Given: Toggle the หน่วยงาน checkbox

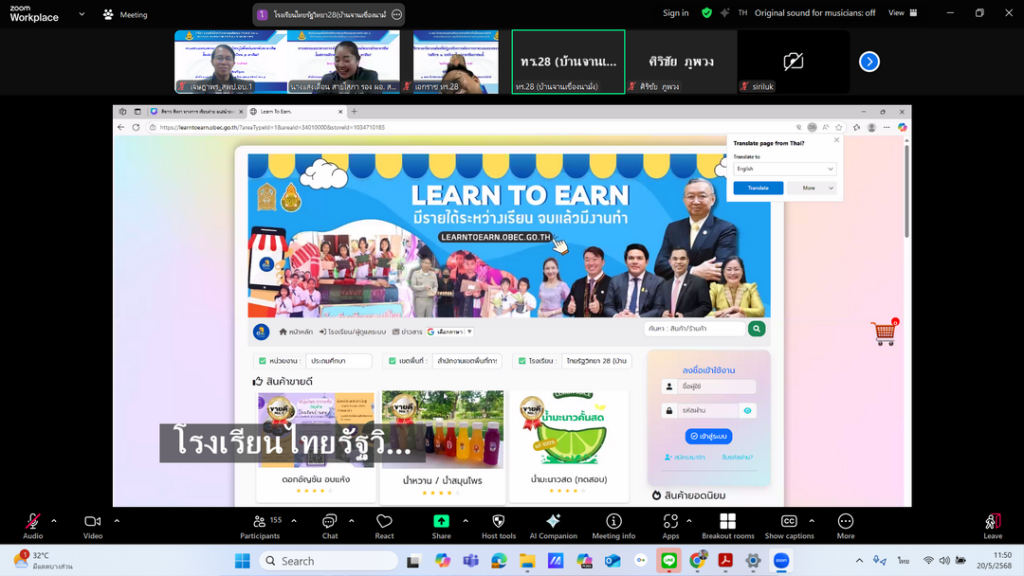Looking at the screenshot, I should click(x=263, y=360).
